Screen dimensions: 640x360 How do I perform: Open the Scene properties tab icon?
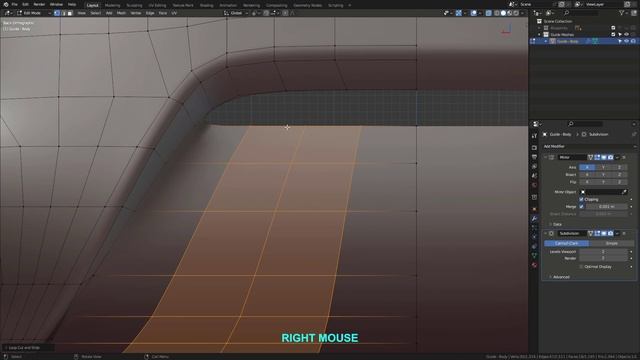tap(534, 176)
